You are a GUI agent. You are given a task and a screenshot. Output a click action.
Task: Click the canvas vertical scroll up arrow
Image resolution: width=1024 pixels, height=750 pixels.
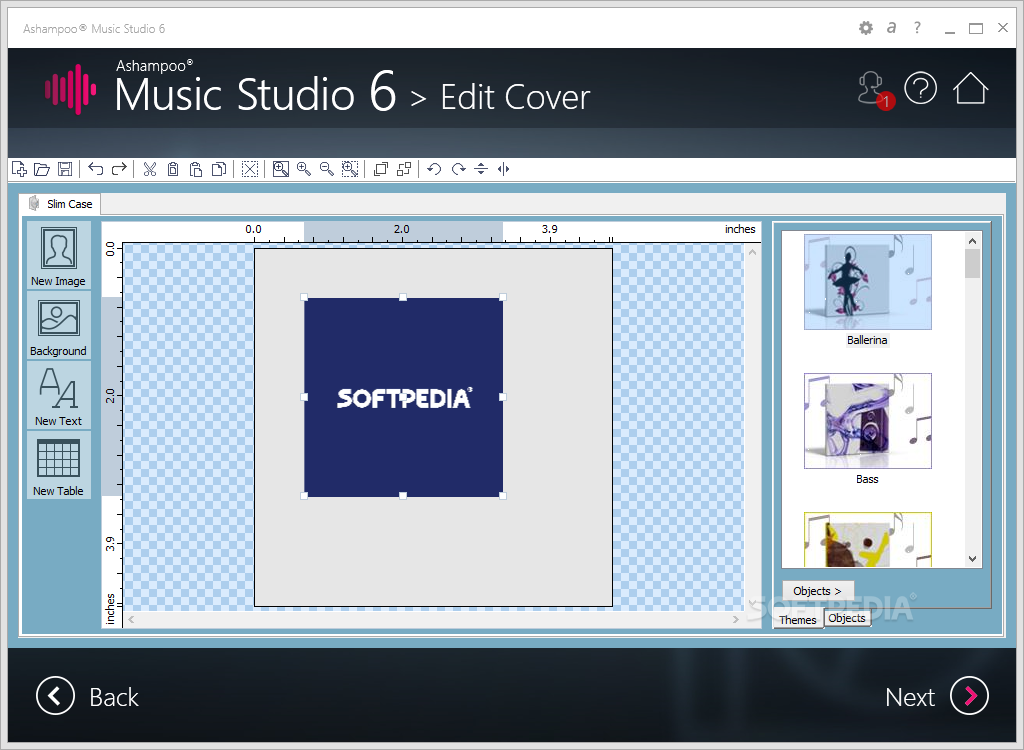click(752, 252)
